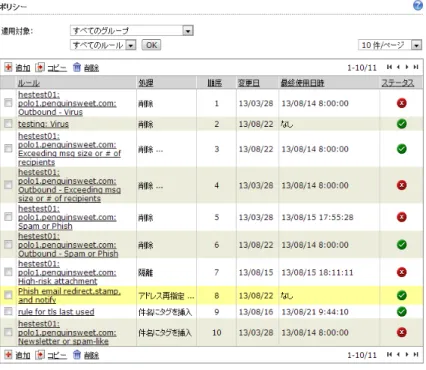Image resolution: width=426 pixels, height=370 pixels.
Task: Click the OK button
Action: pyautogui.click(x=151, y=45)
